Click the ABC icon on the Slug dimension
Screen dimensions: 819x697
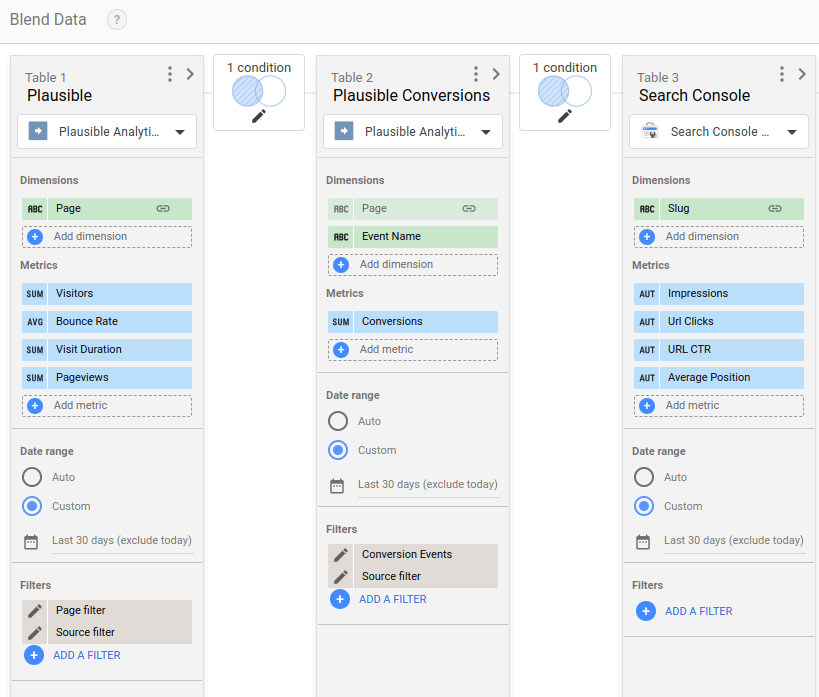pos(648,208)
